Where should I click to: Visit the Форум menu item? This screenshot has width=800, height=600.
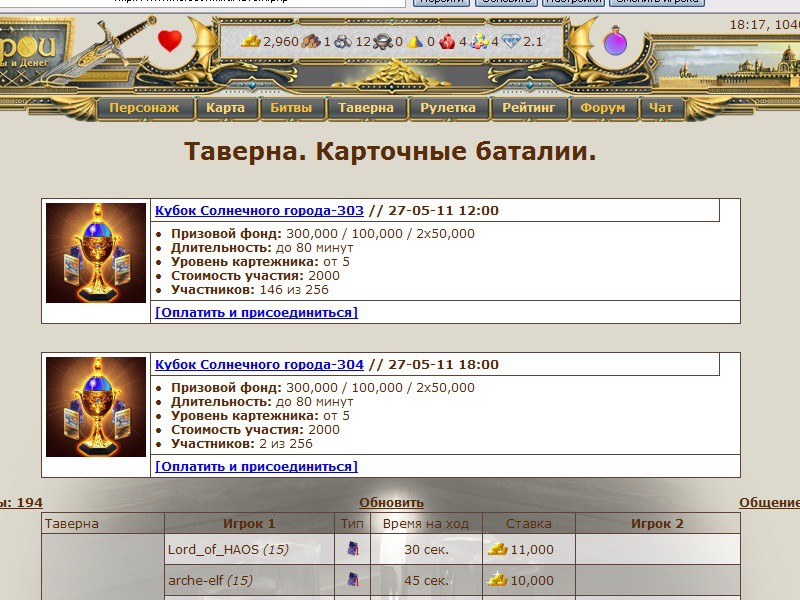pyautogui.click(x=603, y=108)
